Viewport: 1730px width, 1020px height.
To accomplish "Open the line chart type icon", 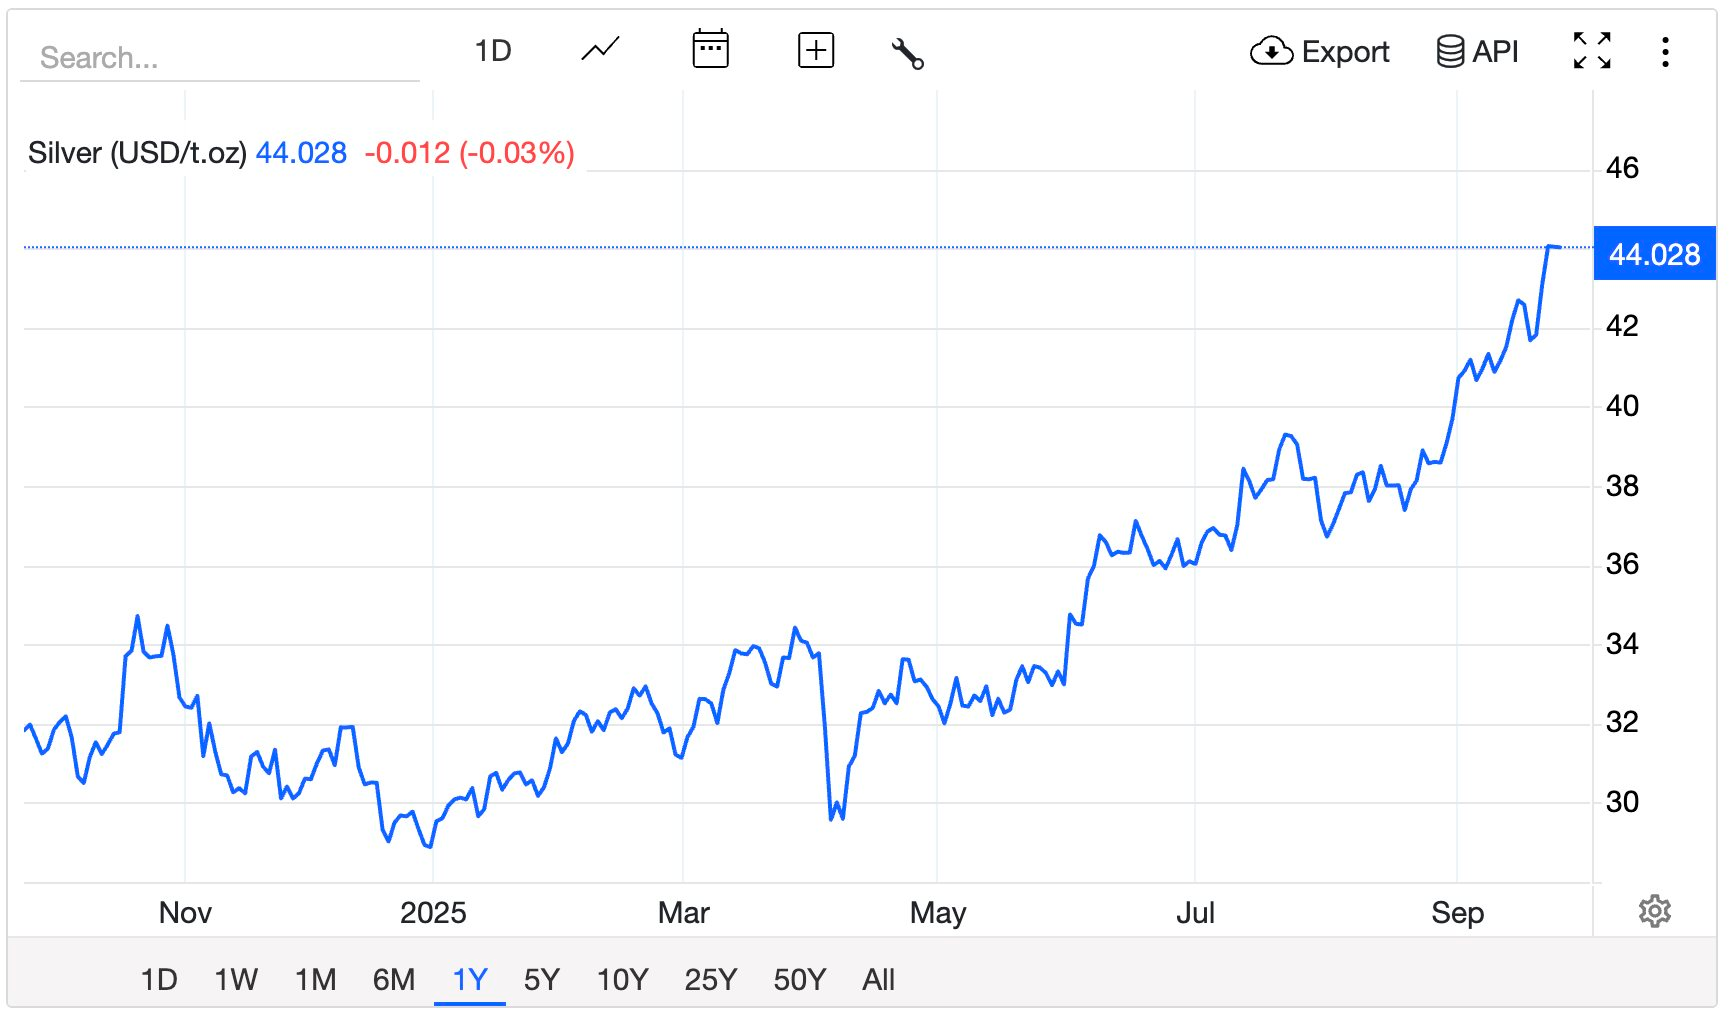I will tap(600, 50).
